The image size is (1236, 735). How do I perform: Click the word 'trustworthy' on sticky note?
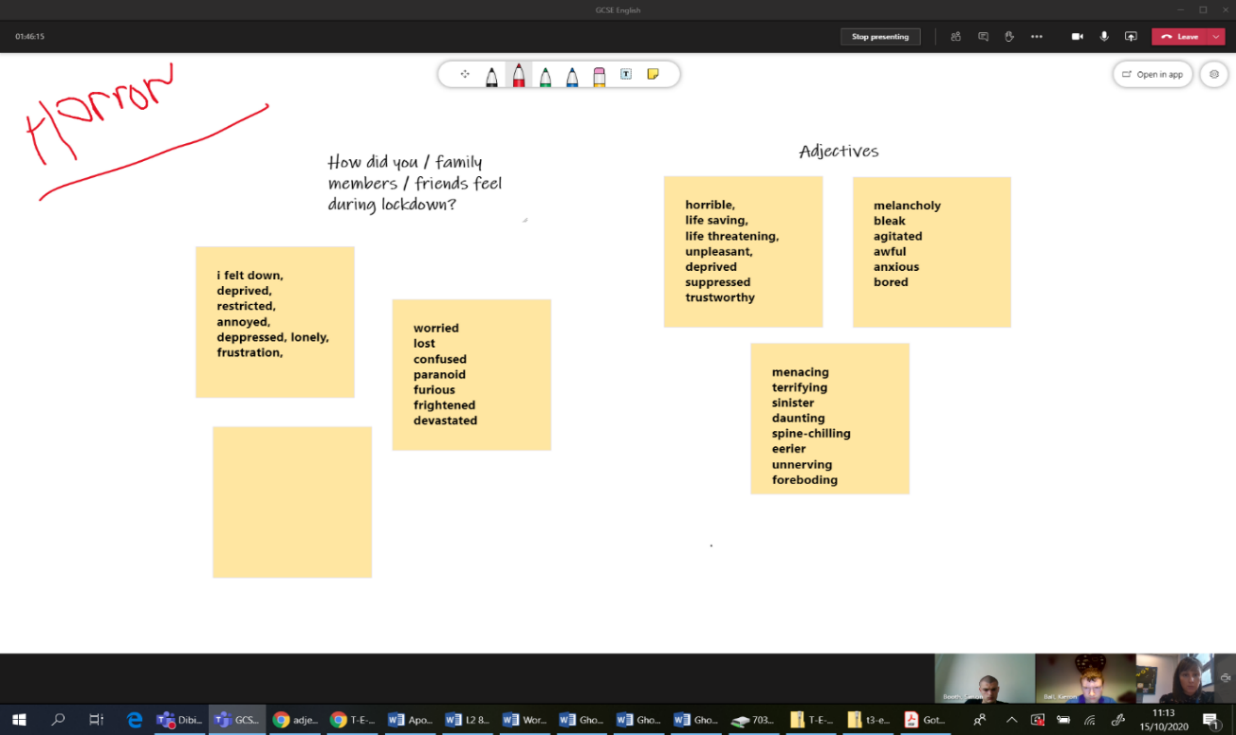[720, 298]
